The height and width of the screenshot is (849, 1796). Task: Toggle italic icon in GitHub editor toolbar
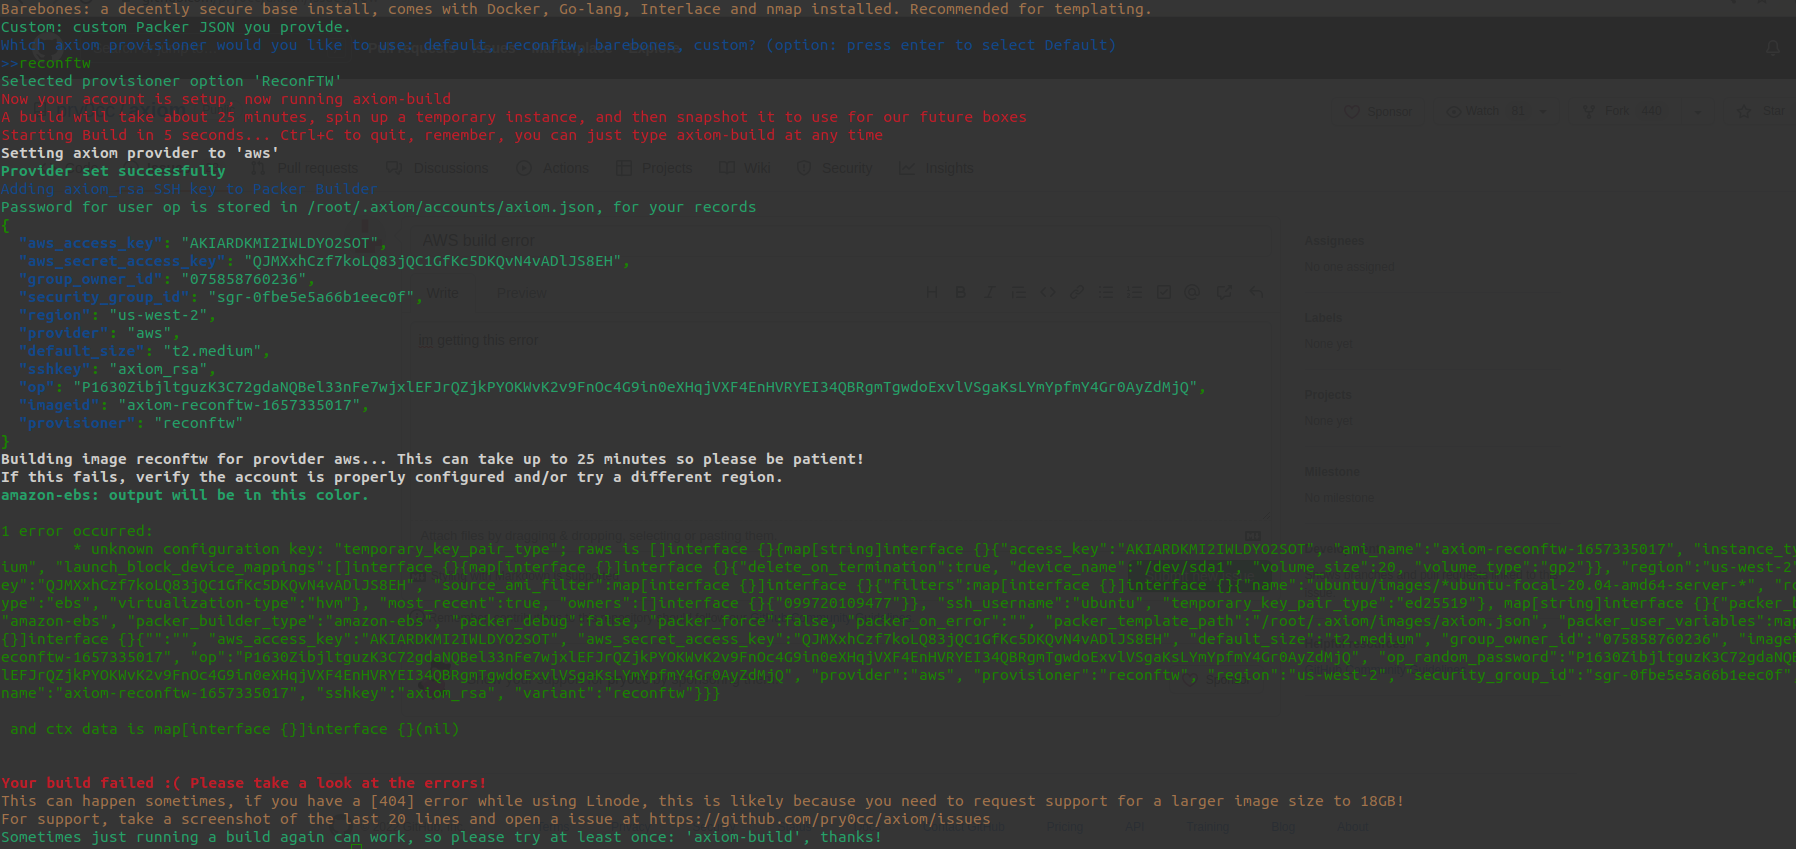989,292
